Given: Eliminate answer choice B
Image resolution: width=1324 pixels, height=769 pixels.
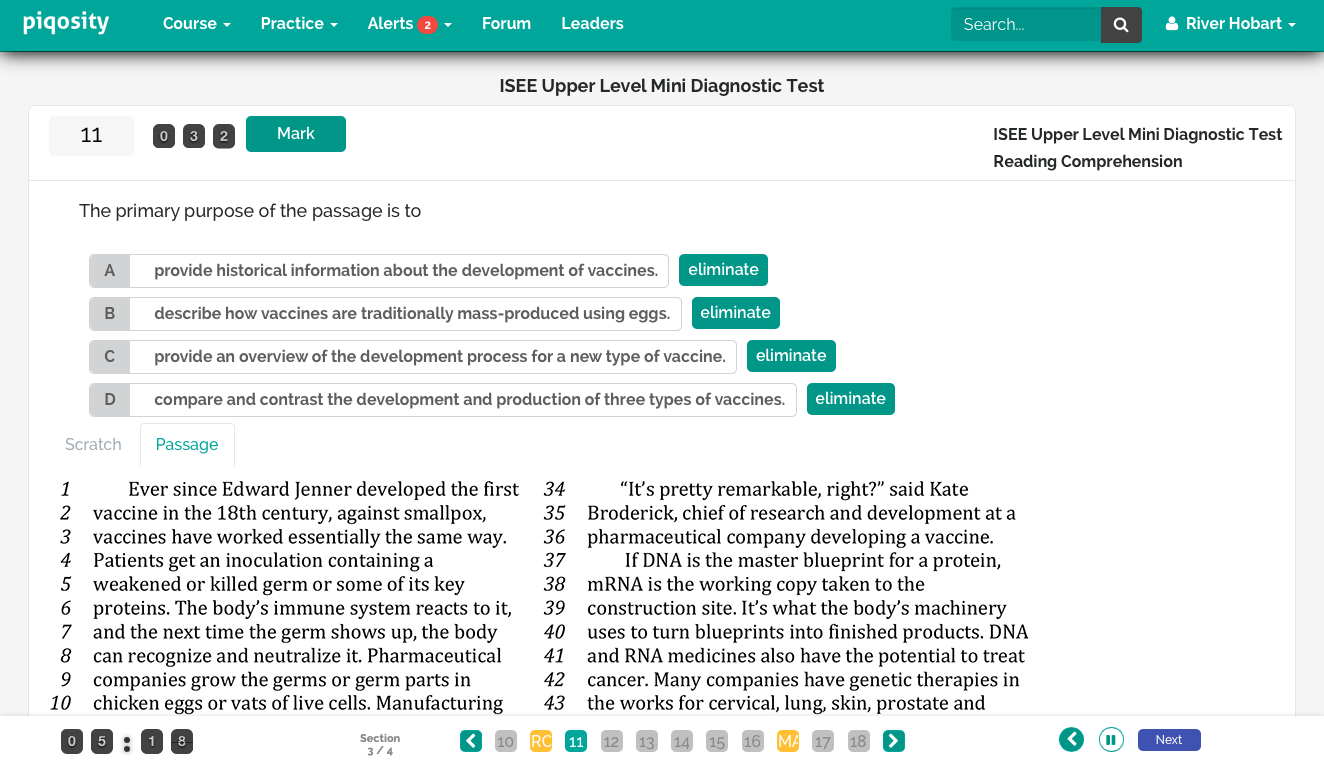Looking at the screenshot, I should point(735,313).
